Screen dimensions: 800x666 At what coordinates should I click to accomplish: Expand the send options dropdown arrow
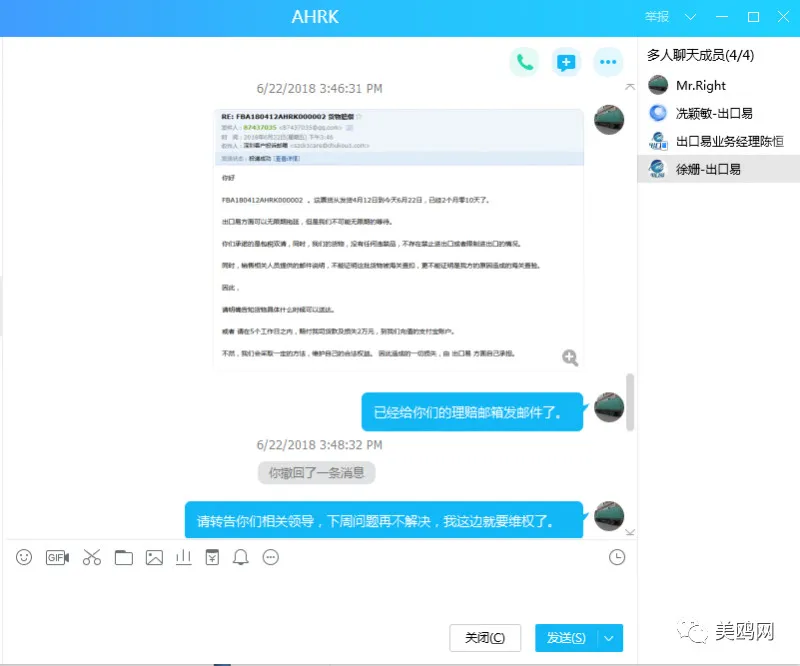click(609, 638)
